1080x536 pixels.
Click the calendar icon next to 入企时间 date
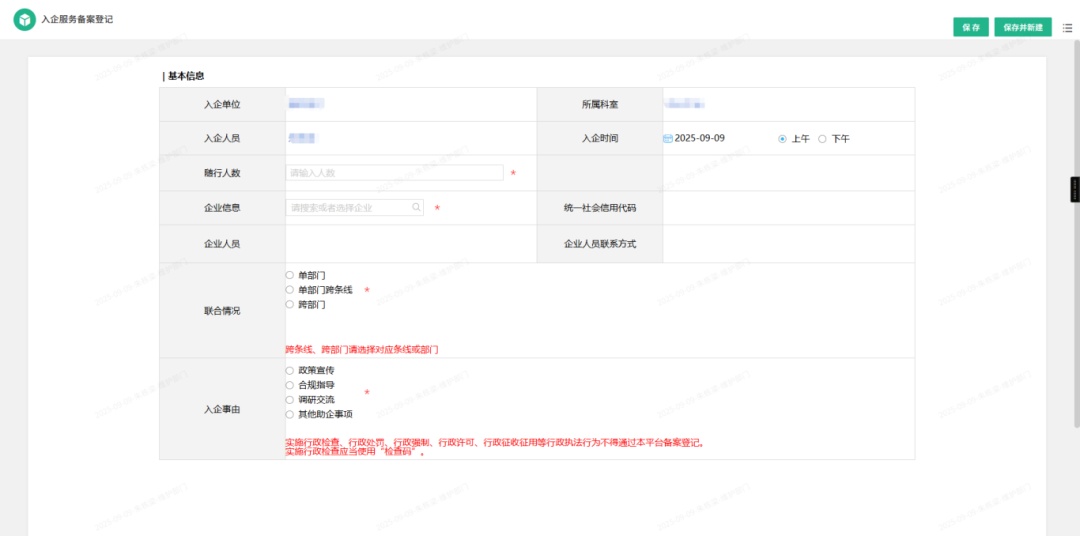668,139
